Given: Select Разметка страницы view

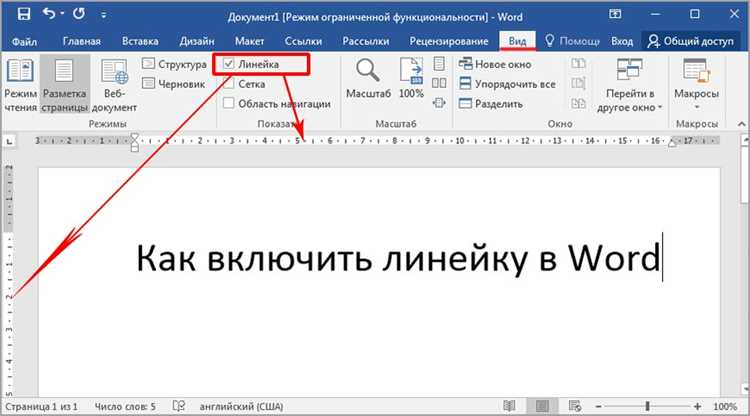Looking at the screenshot, I should point(64,85).
